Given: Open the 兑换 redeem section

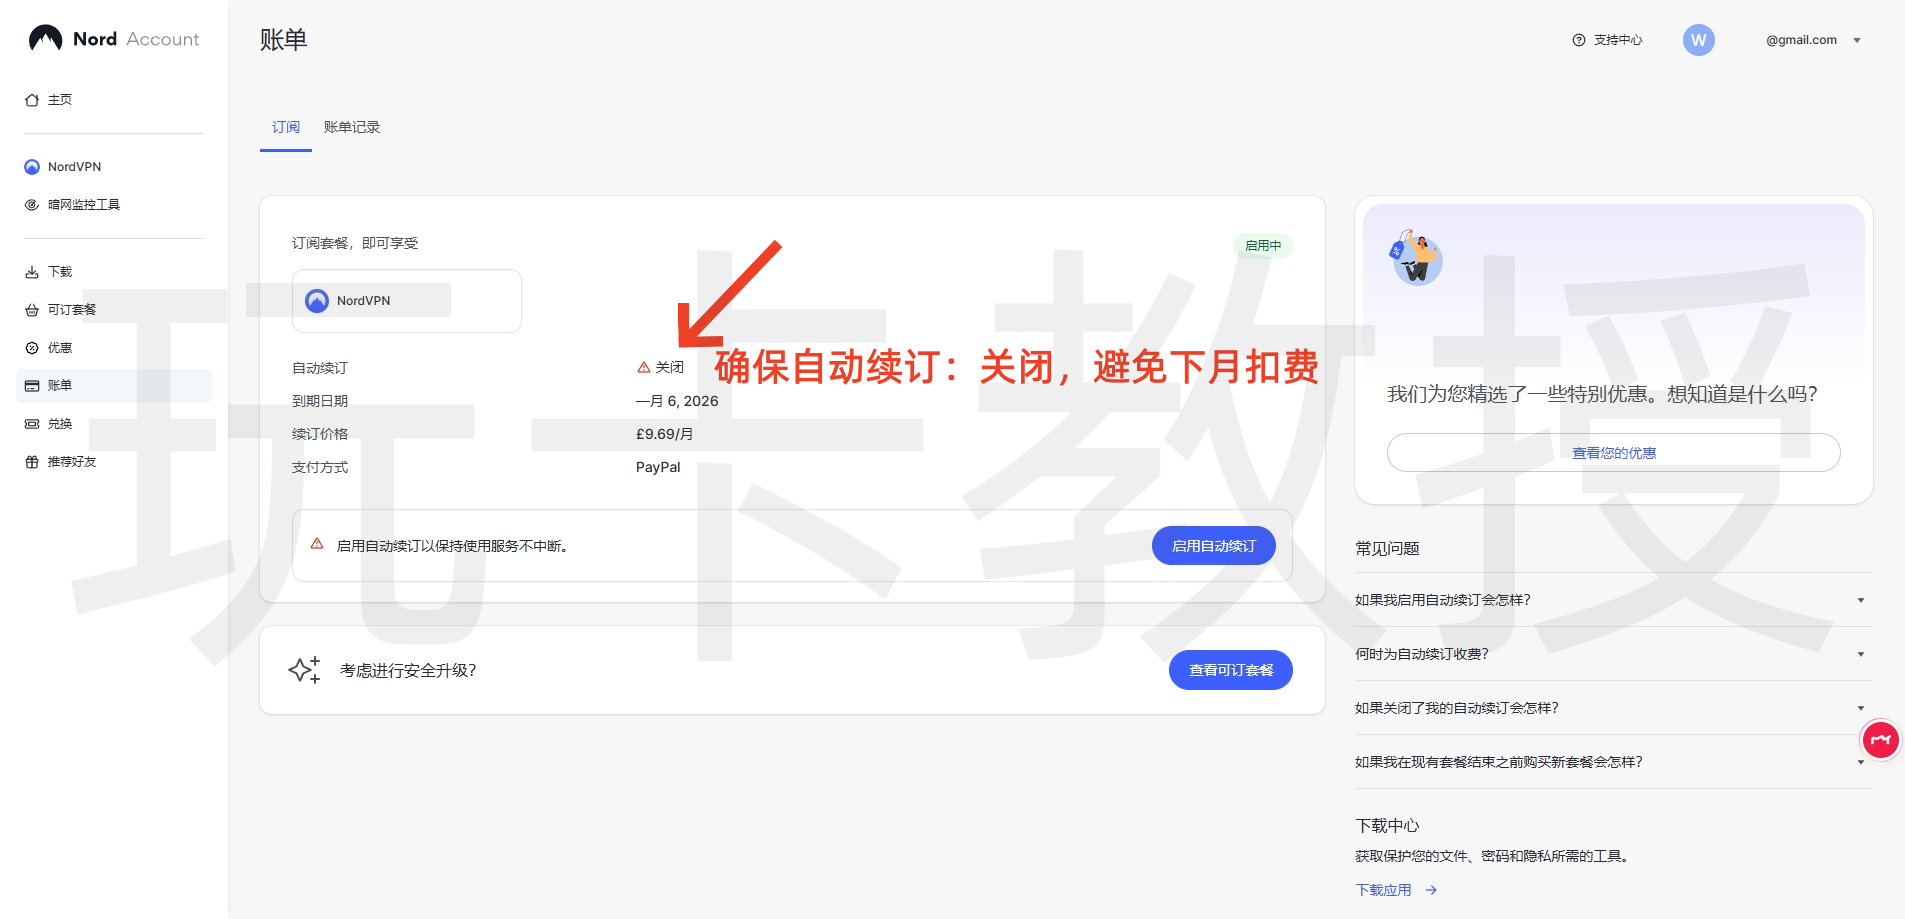Looking at the screenshot, I should [x=59, y=423].
